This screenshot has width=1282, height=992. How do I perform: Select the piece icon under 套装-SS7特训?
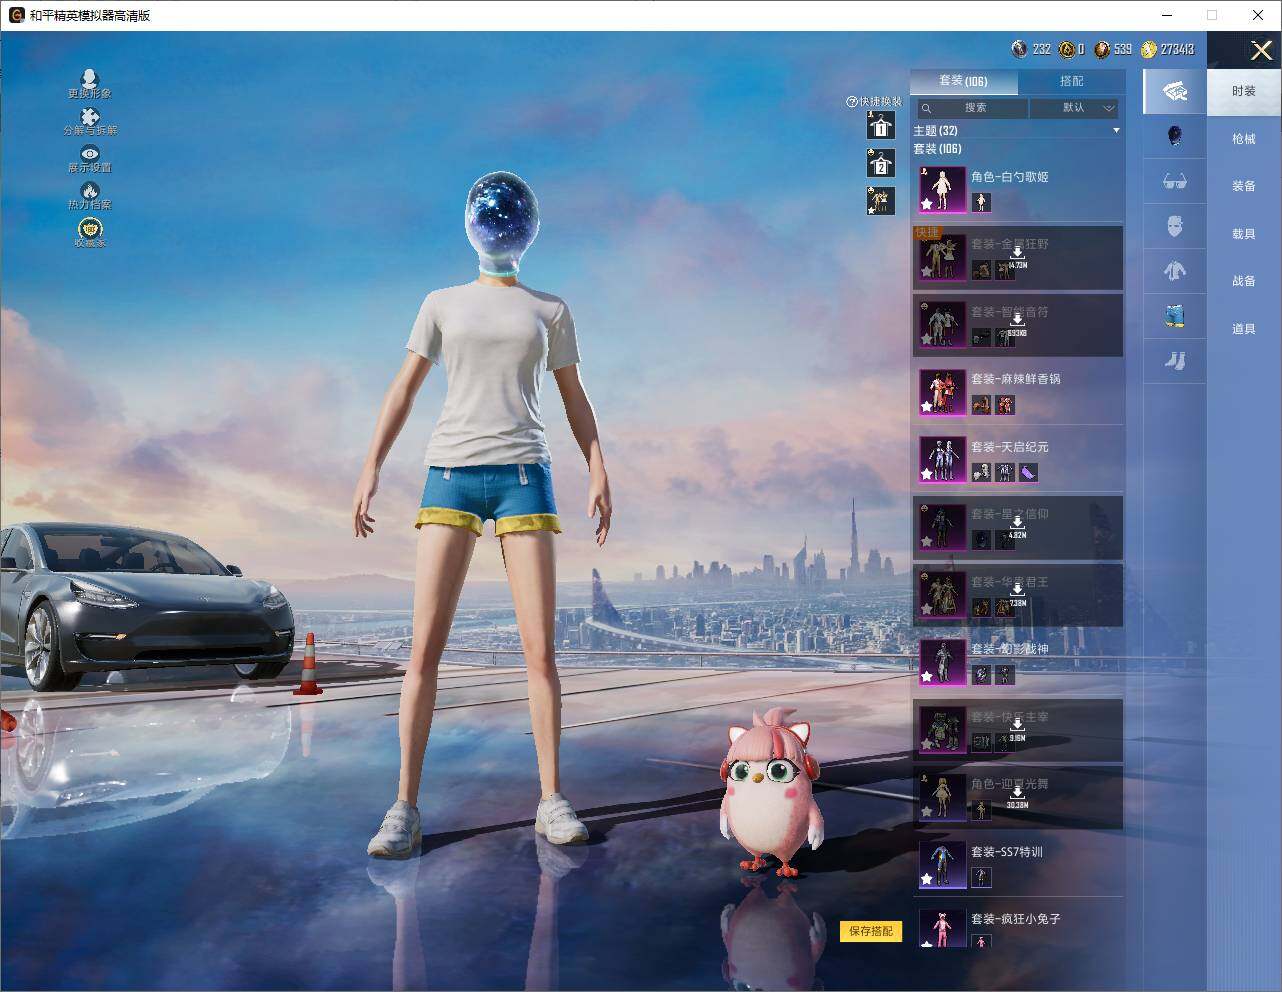pos(981,877)
